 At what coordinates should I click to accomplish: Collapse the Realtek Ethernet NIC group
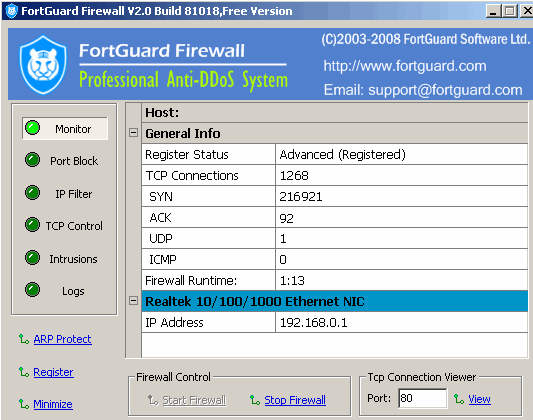tap(134, 300)
